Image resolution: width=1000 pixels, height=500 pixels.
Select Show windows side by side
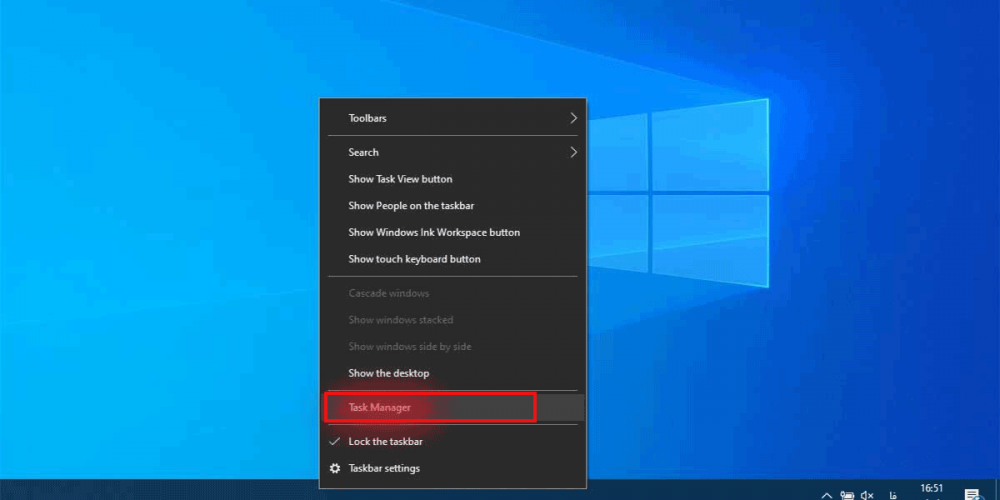(452, 347)
